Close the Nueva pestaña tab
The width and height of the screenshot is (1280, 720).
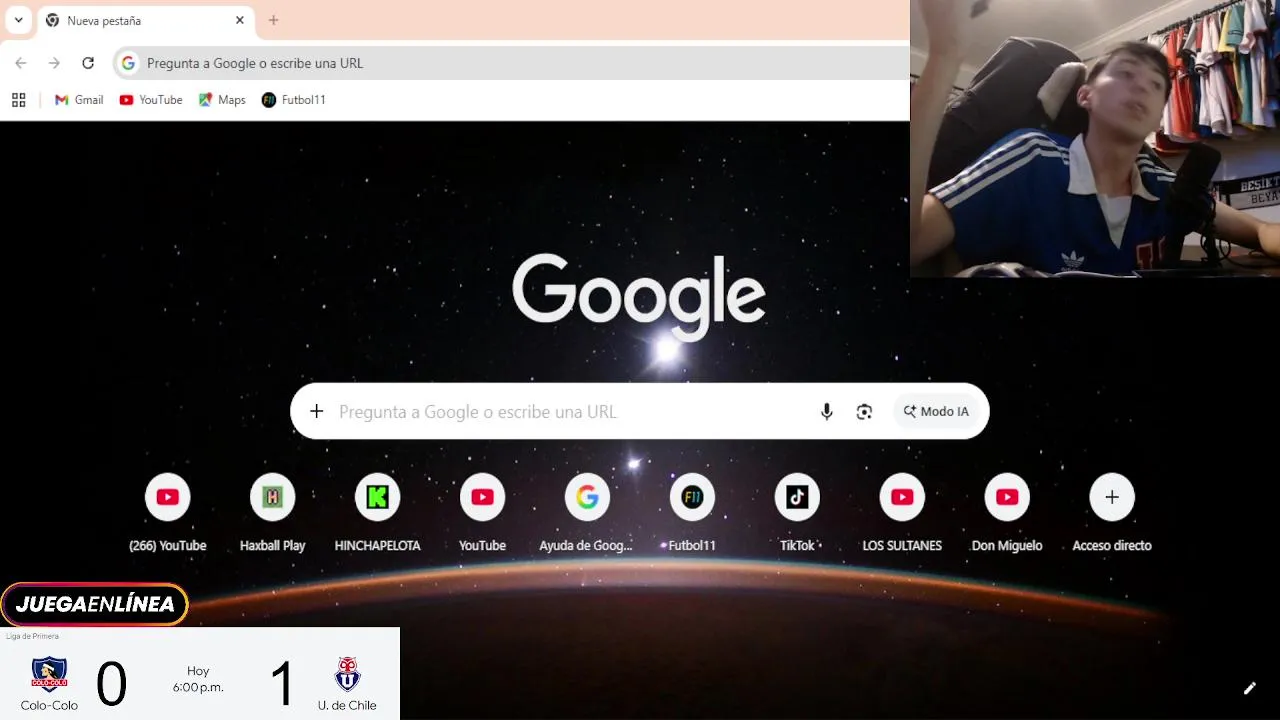[x=240, y=20]
